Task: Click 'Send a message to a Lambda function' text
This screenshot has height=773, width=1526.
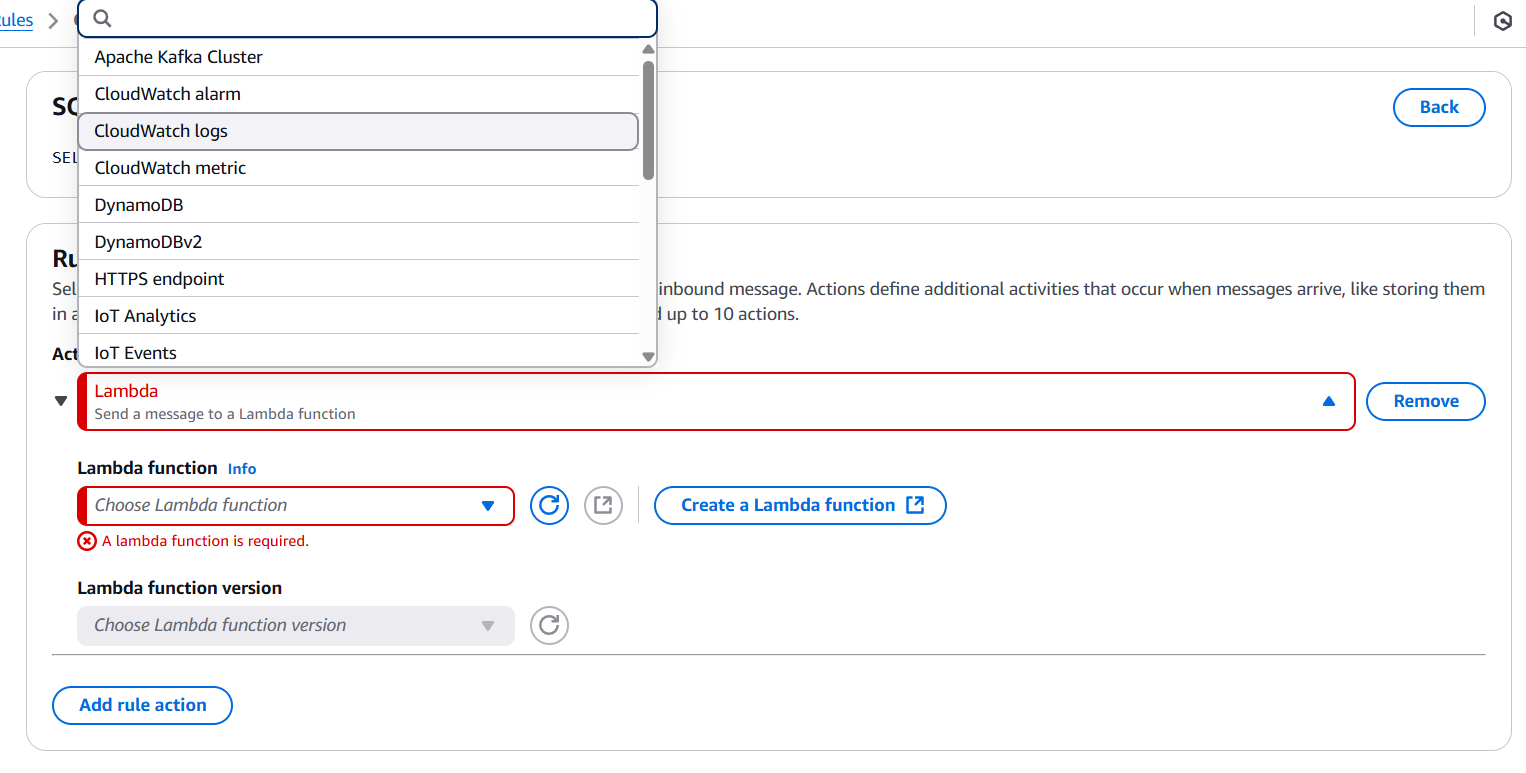Action: pos(225,414)
